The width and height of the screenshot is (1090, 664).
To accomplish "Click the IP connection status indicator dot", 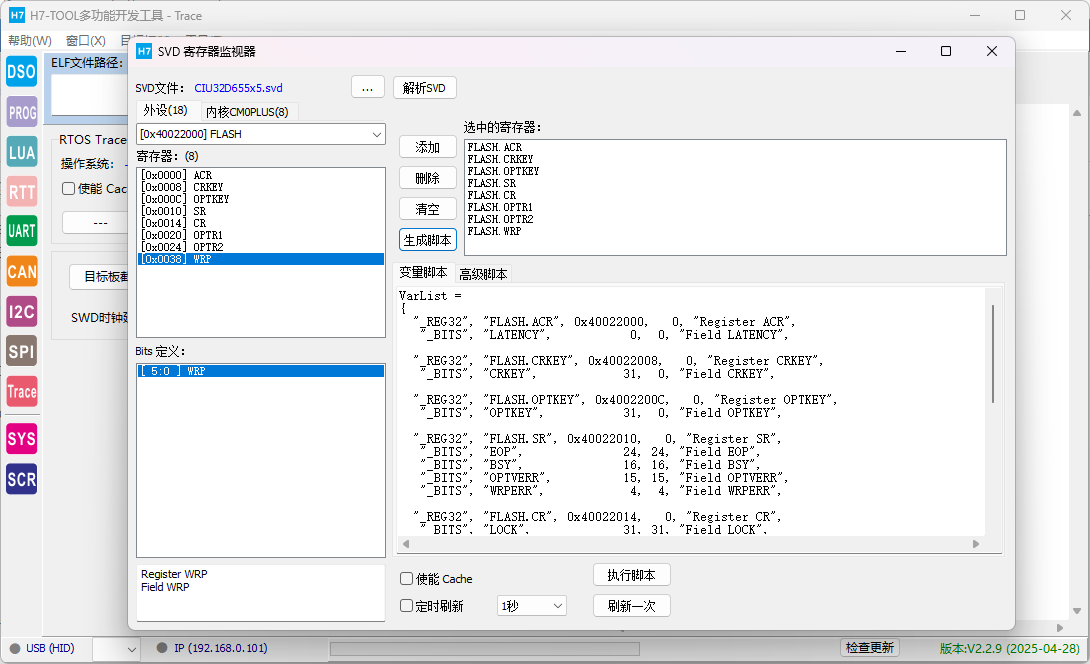I will [x=162, y=648].
